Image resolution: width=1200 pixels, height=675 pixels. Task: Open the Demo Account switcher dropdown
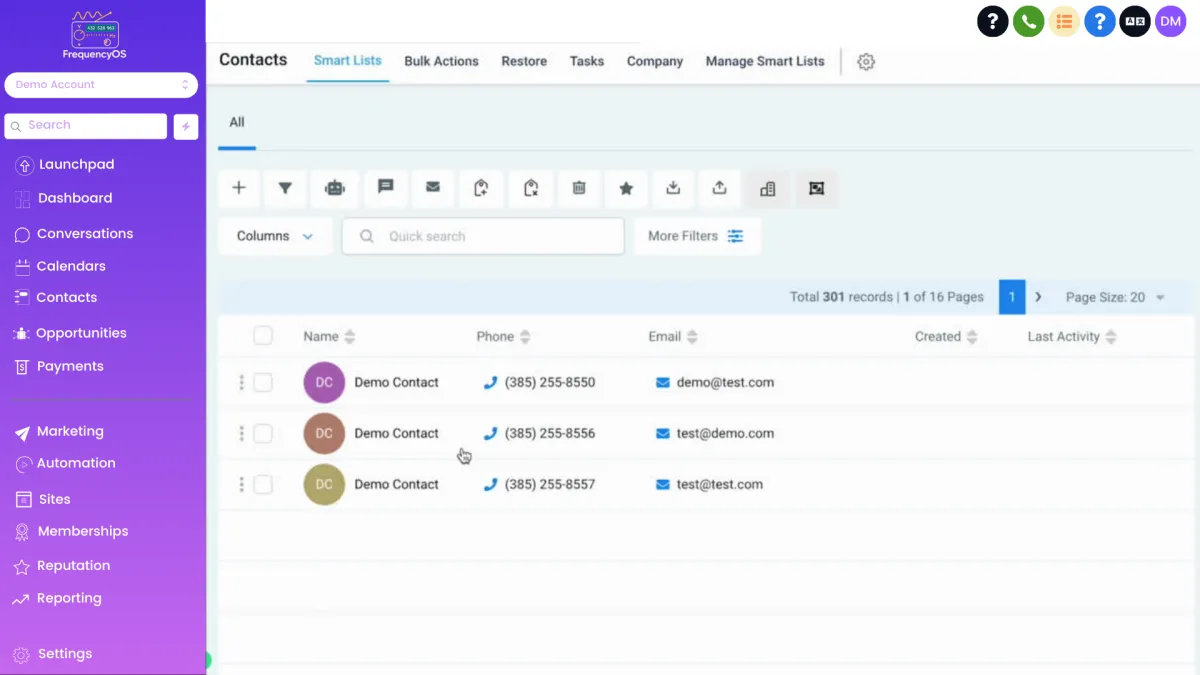(x=101, y=85)
